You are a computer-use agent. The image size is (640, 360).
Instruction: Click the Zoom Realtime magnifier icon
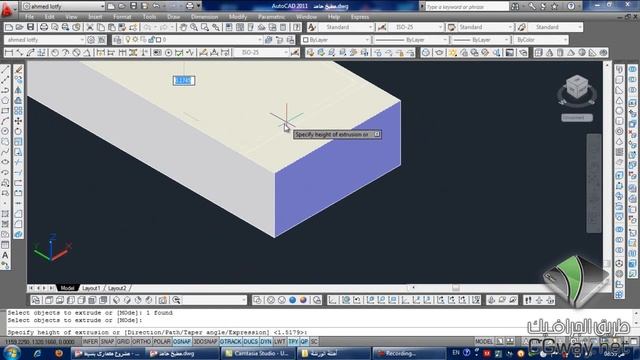(x=193, y=27)
